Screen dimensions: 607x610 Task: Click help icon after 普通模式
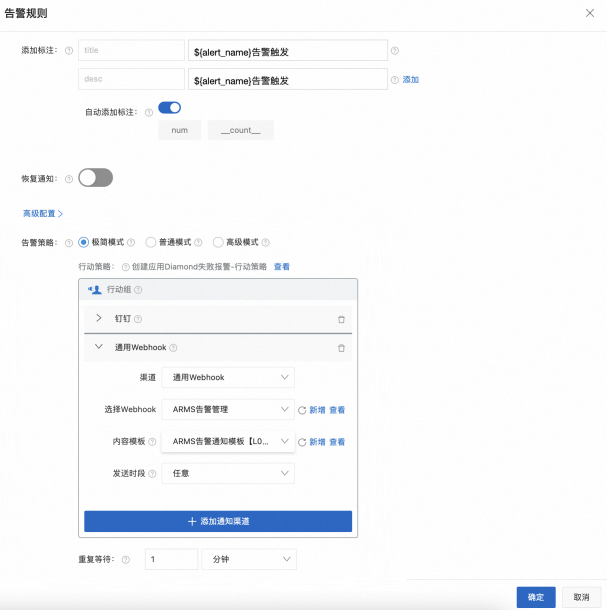[x=198, y=242]
